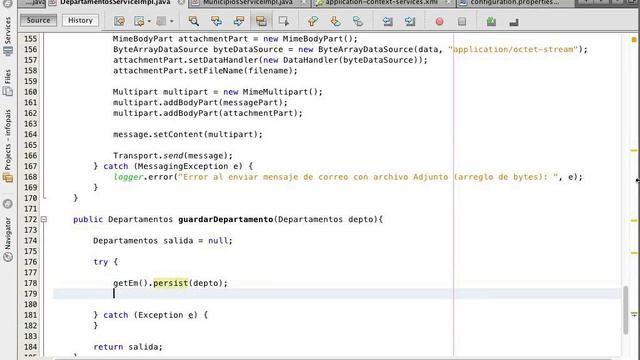Click the Uncomment lines toolbar icon
Image resolution: width=640 pixels, height=360 pixels.
[x=514, y=22]
